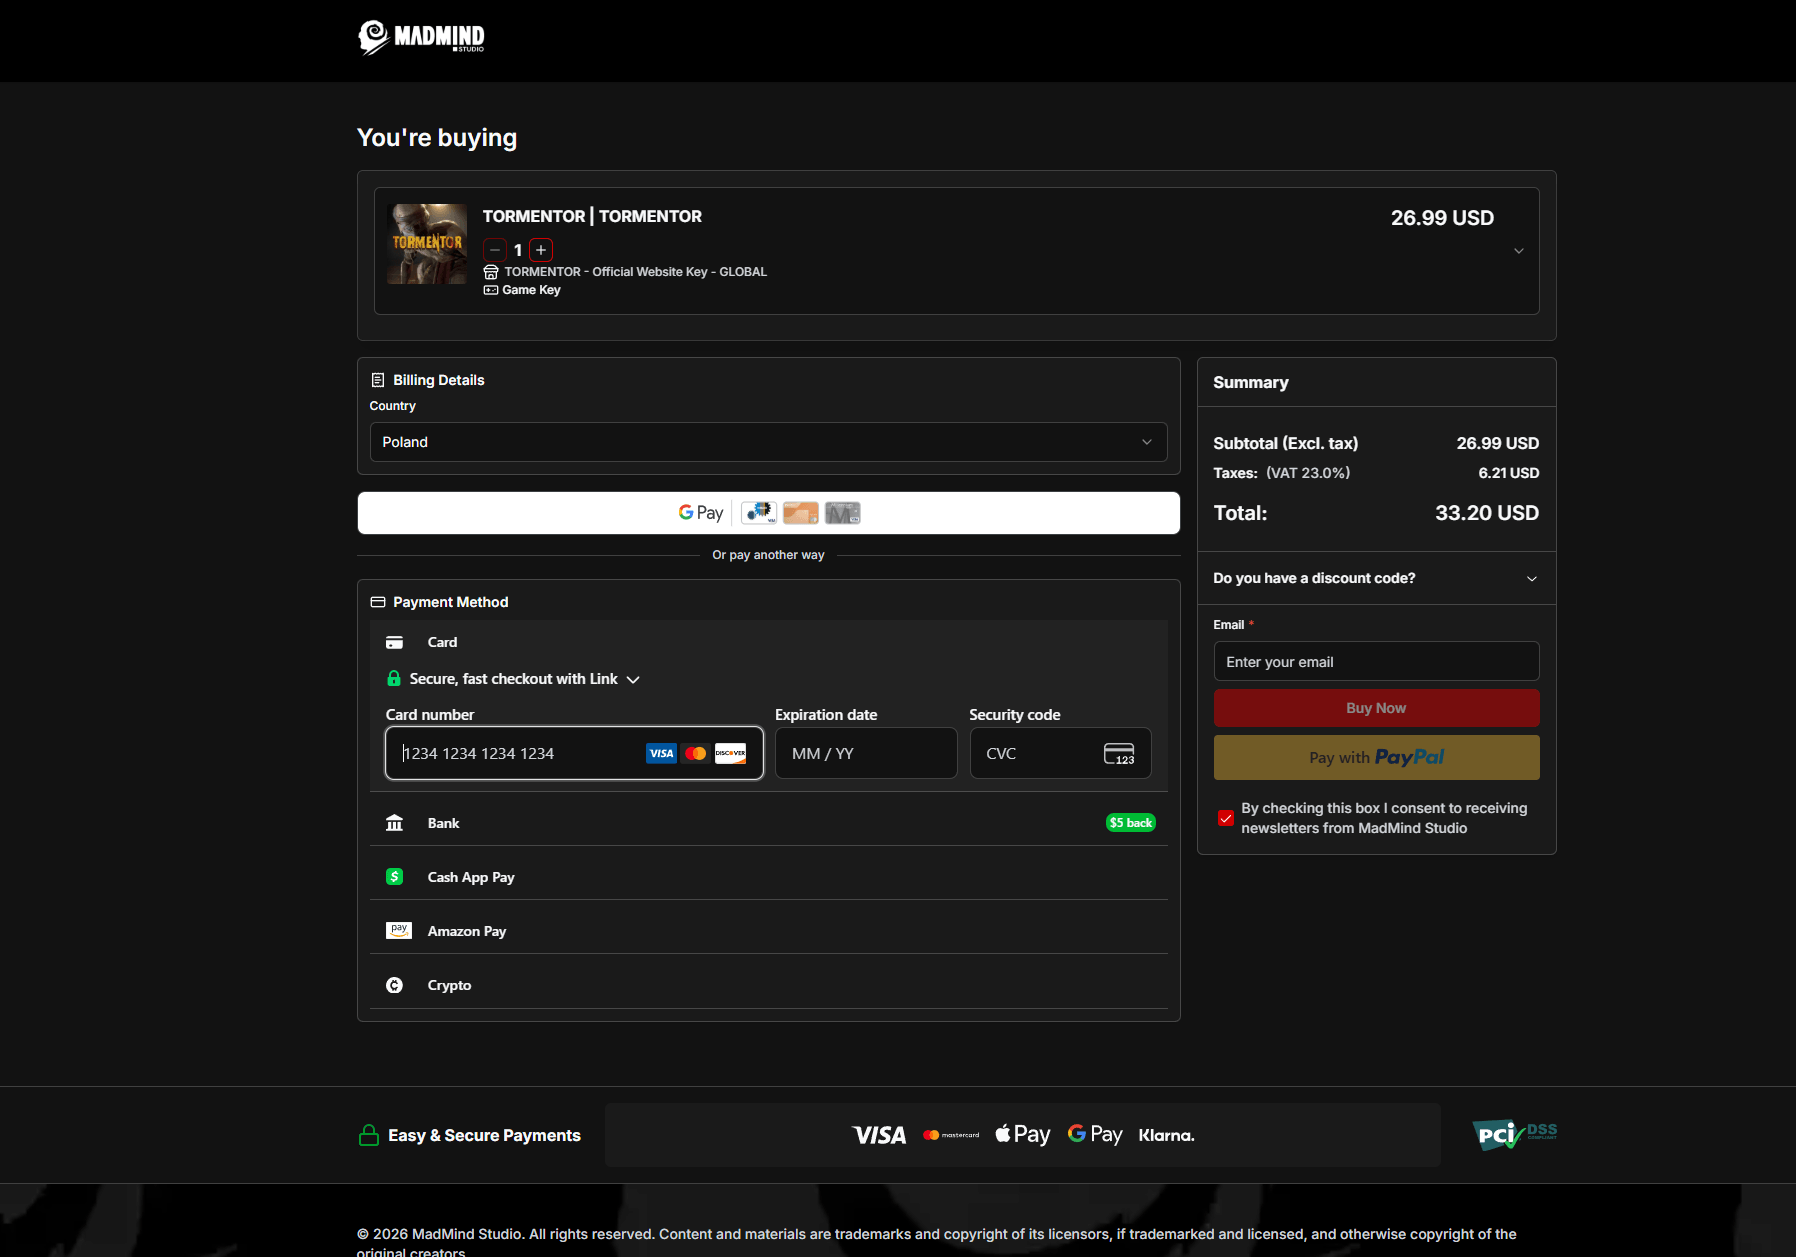This screenshot has width=1796, height=1257.
Task: Click the Total 33.20 USD amount
Action: pos(1487,513)
